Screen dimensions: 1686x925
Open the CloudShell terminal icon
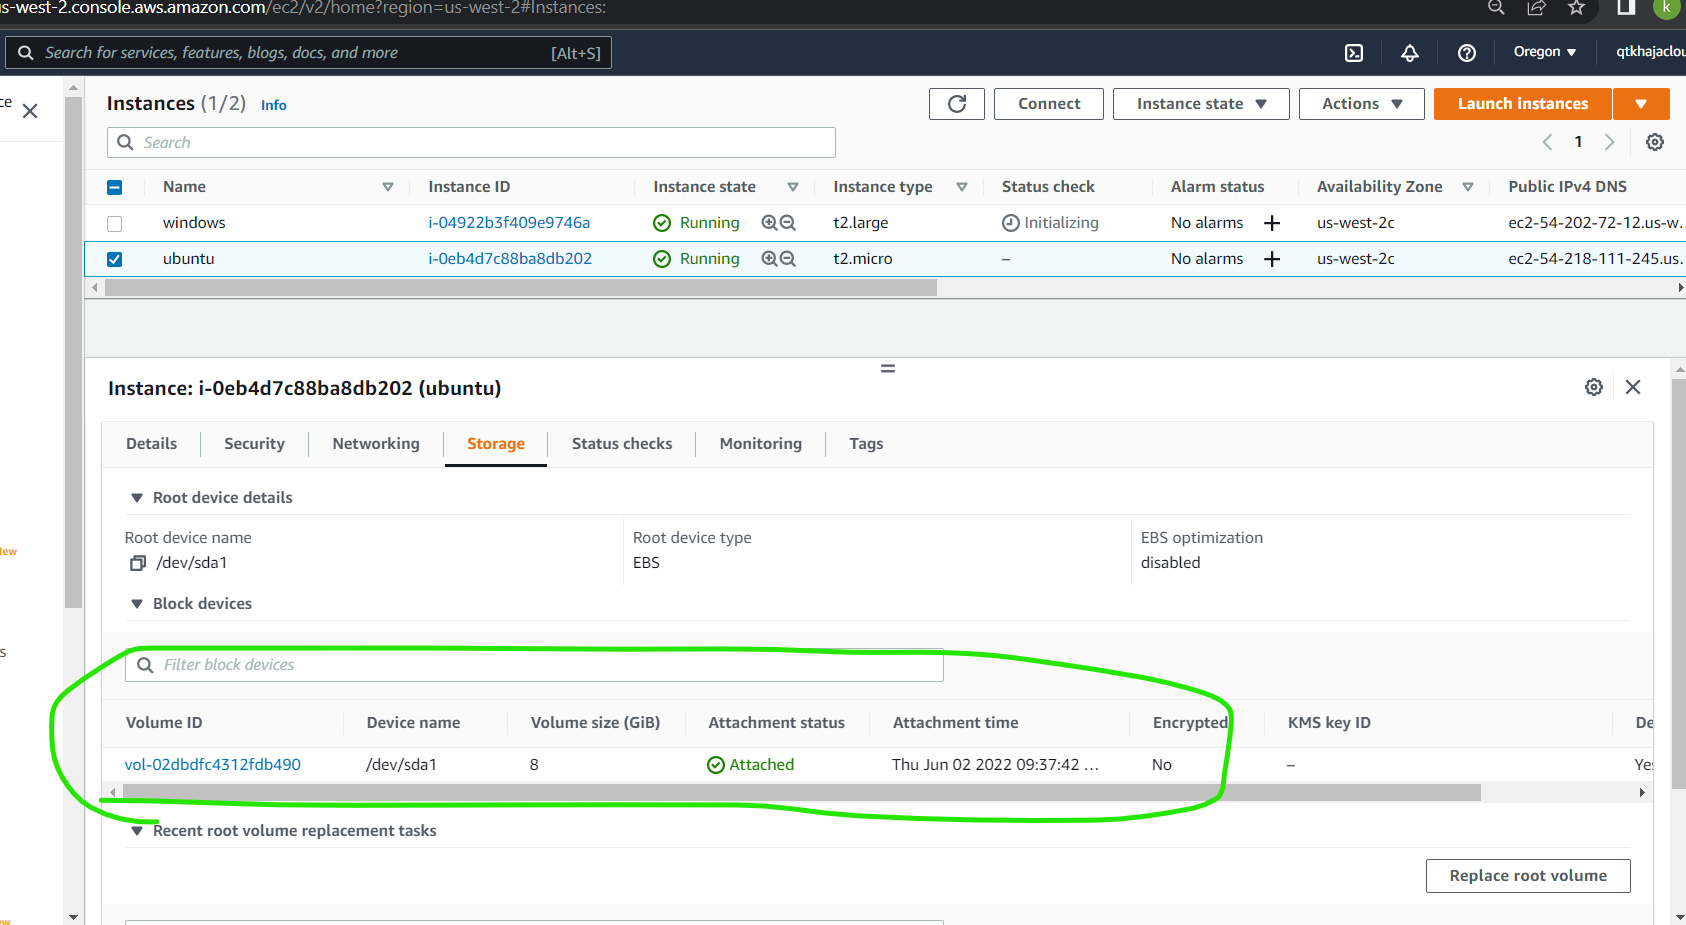tap(1354, 53)
